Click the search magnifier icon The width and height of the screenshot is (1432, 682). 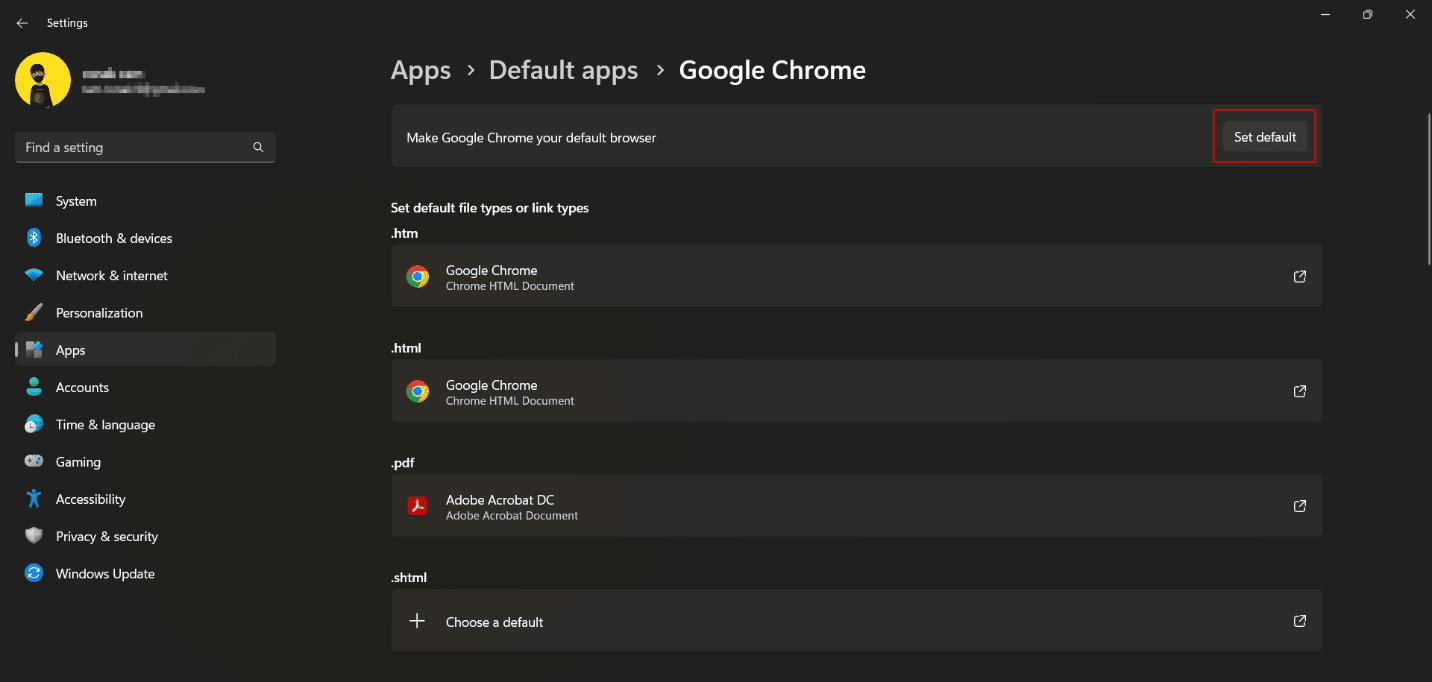click(258, 147)
